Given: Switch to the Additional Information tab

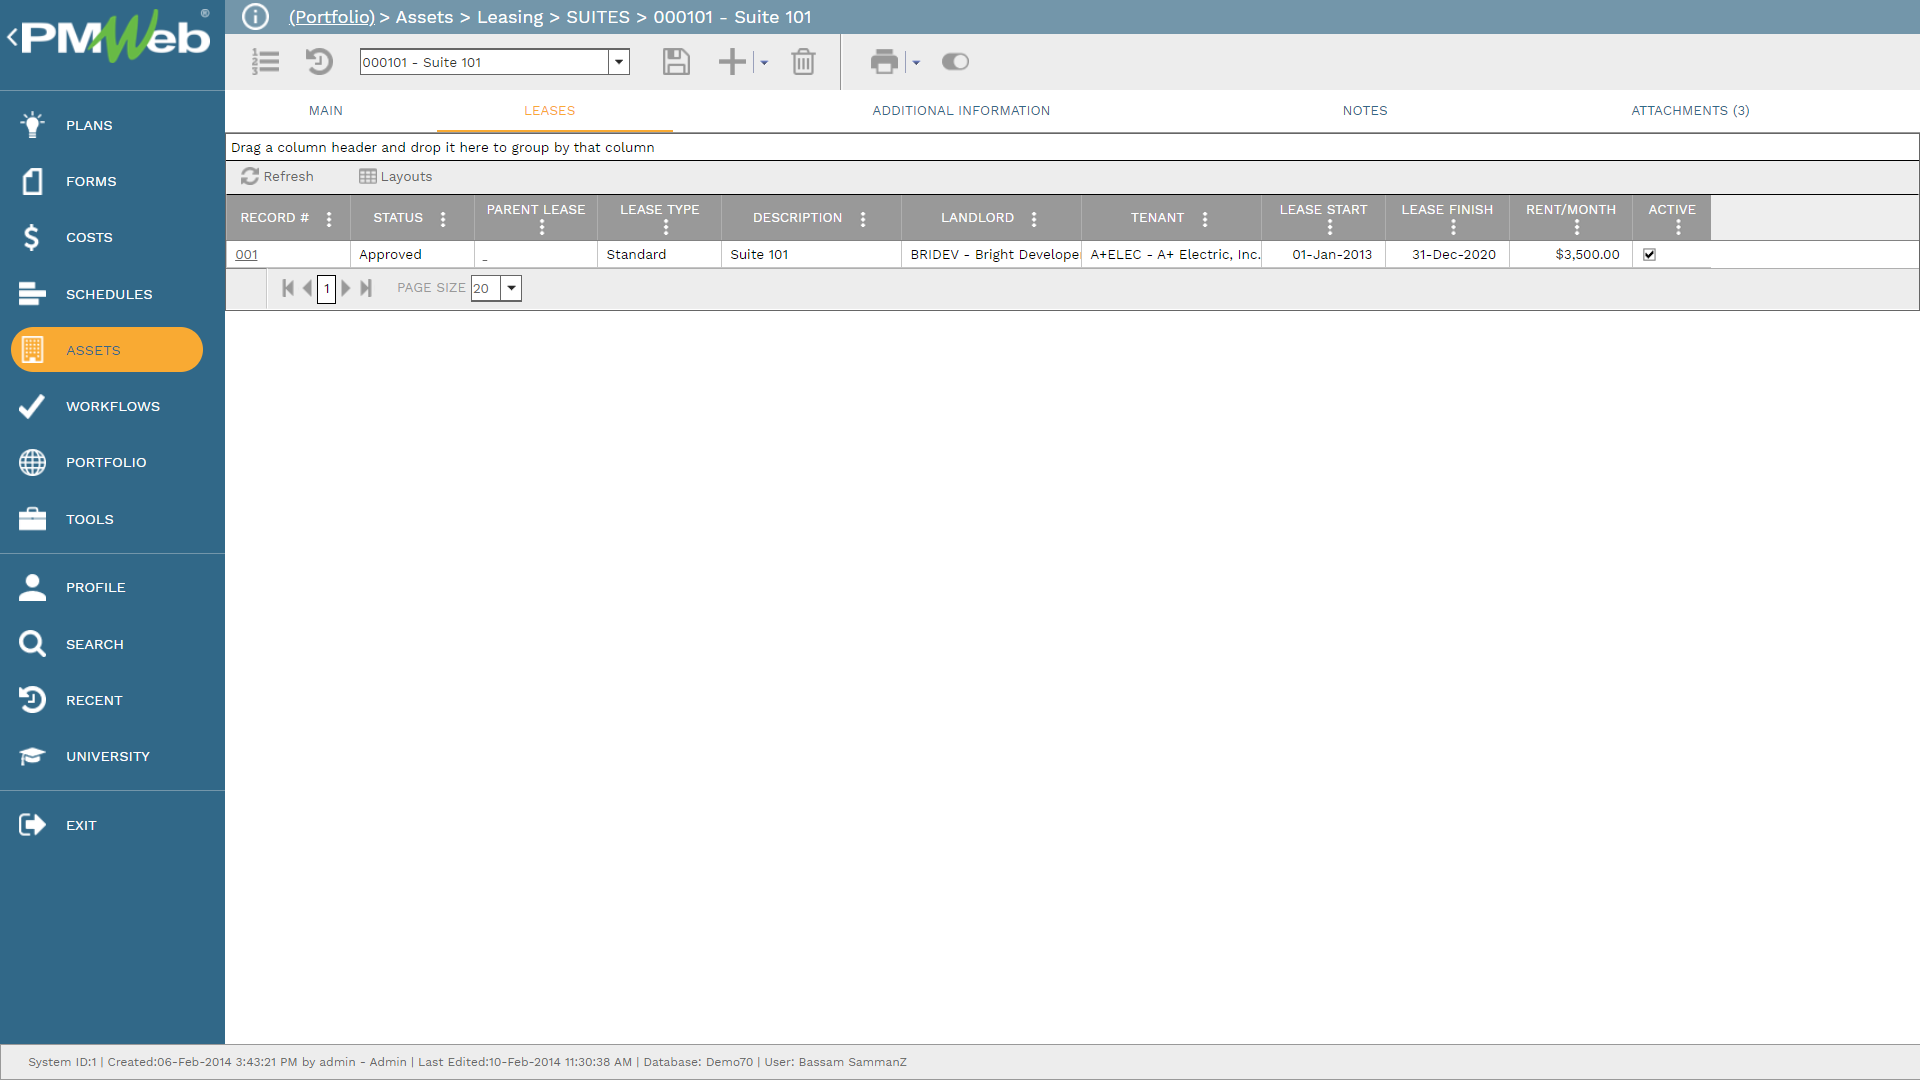Looking at the screenshot, I should coord(961,111).
